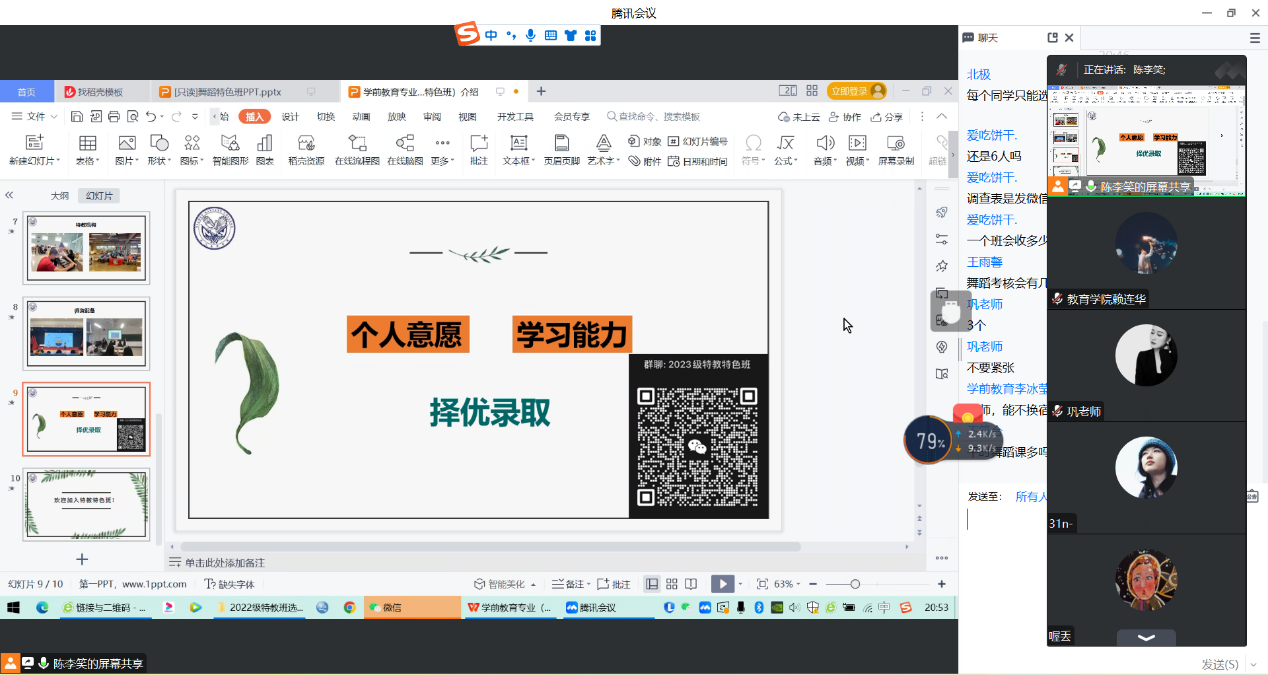Open 智能图形 smart graphics
Viewport: 1268px width, 675px height.
230,143
